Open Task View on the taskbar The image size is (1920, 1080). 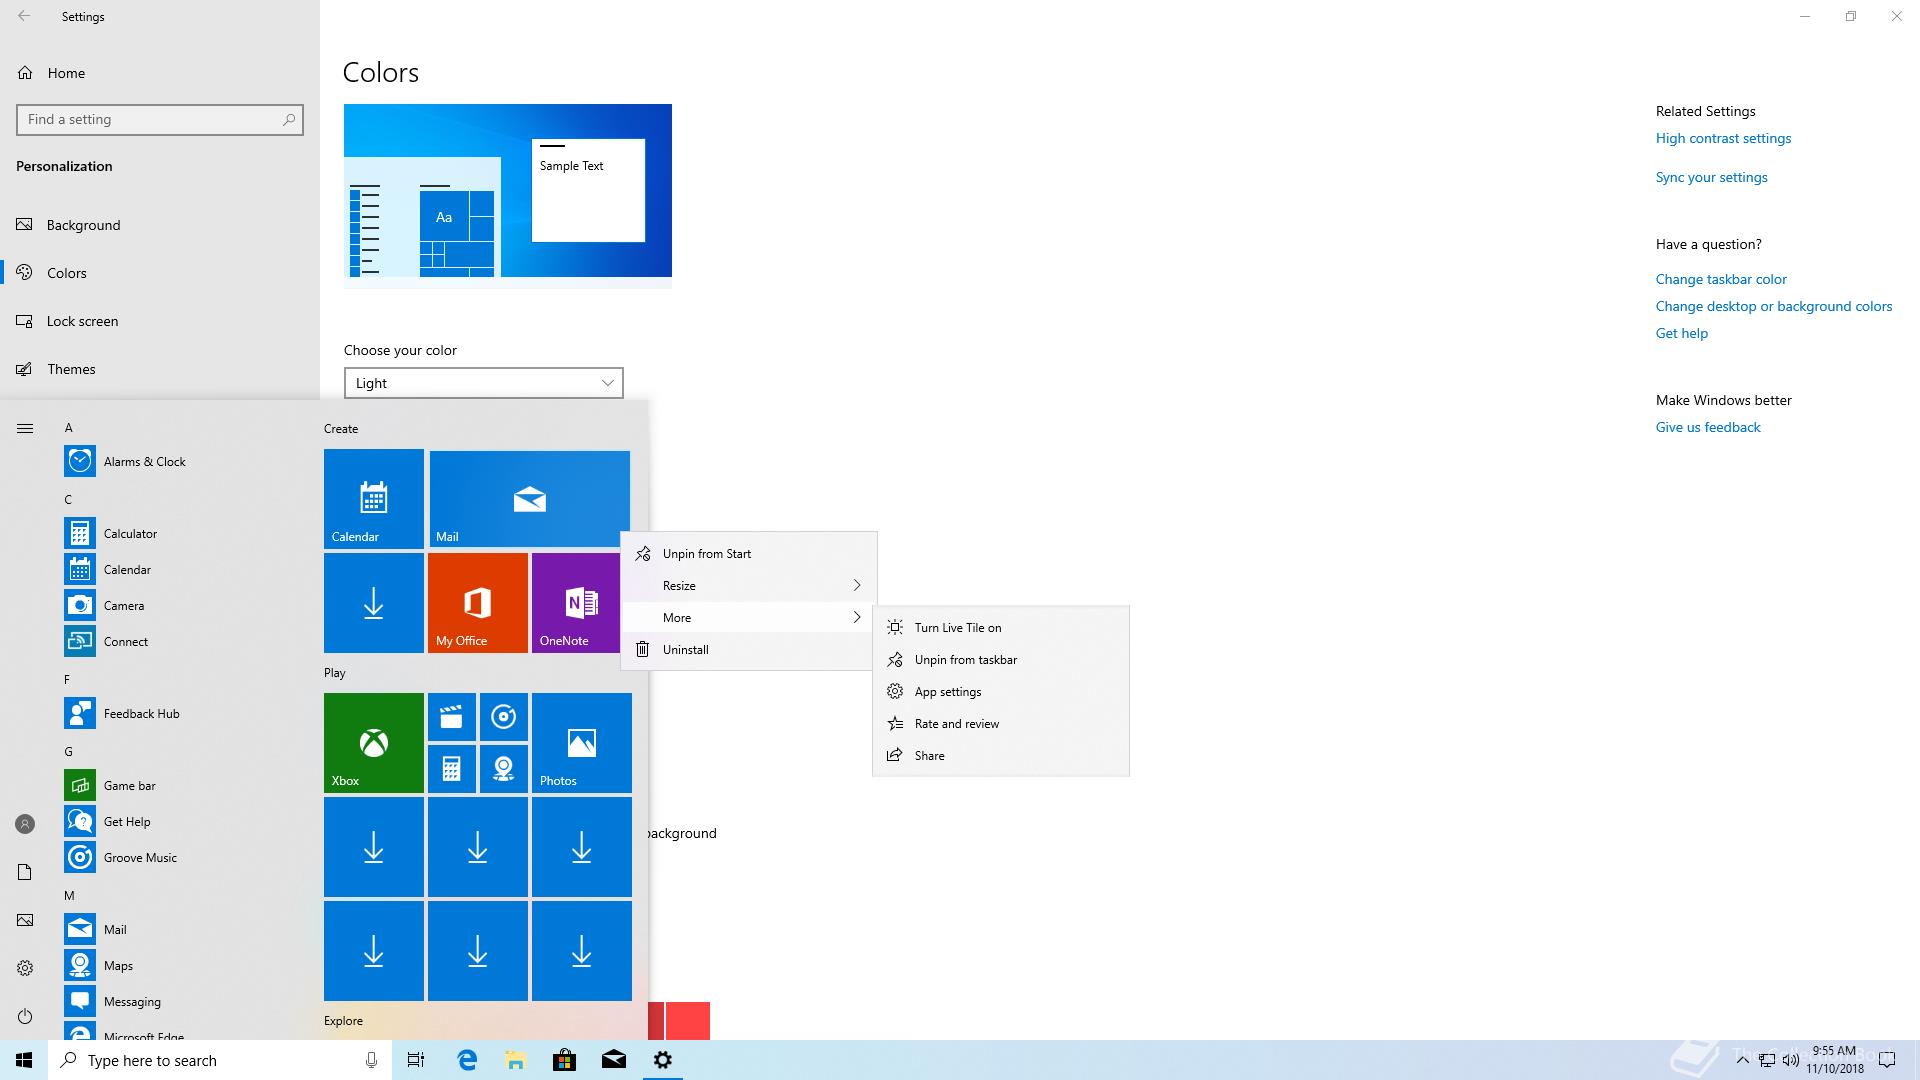[x=416, y=1060]
